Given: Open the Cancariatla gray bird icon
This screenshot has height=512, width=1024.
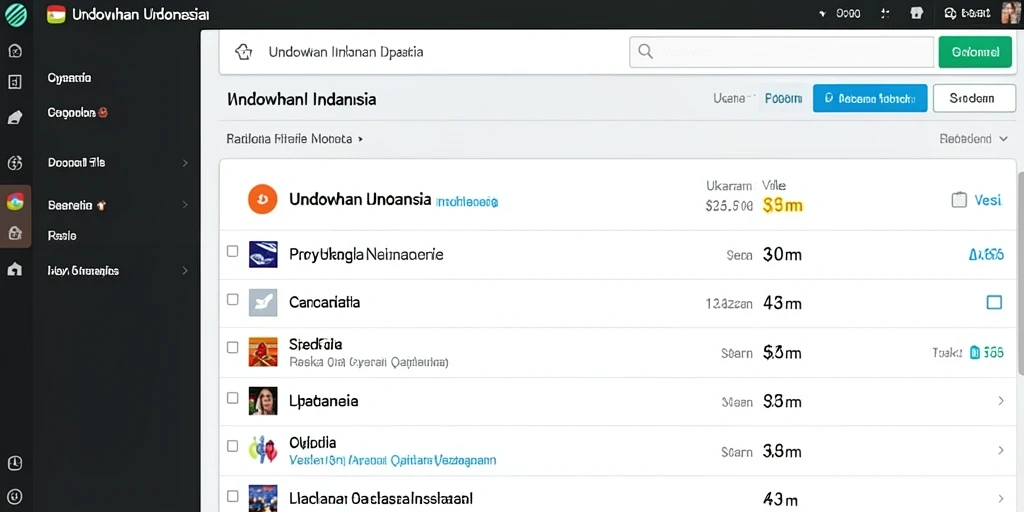Looking at the screenshot, I should point(263,302).
